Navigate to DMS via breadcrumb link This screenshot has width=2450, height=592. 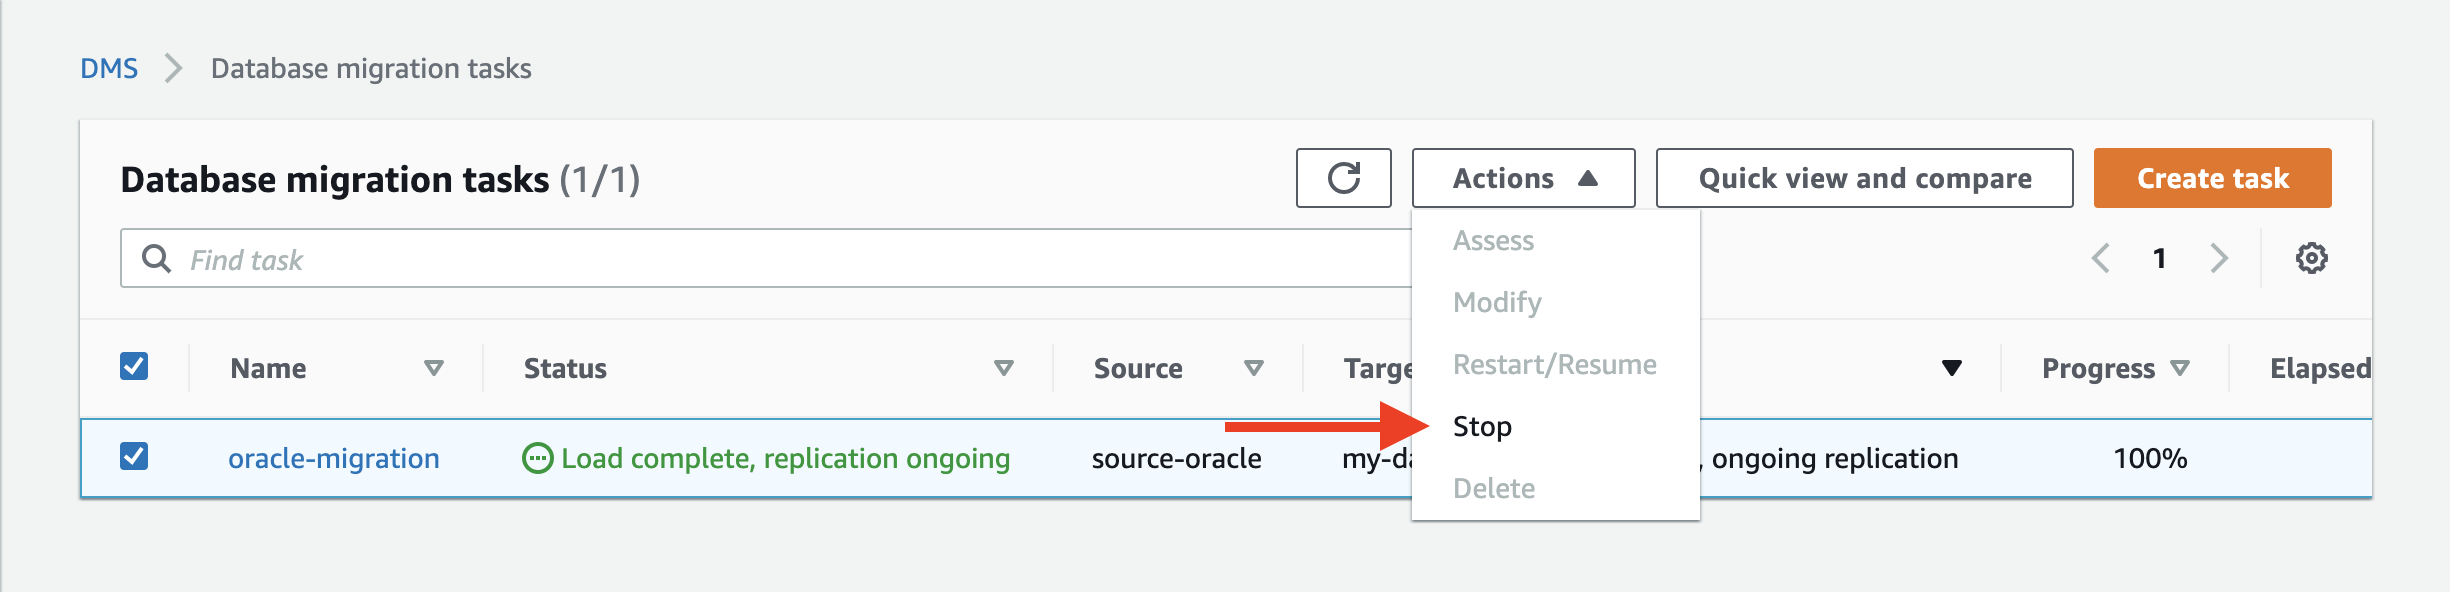pyautogui.click(x=109, y=68)
